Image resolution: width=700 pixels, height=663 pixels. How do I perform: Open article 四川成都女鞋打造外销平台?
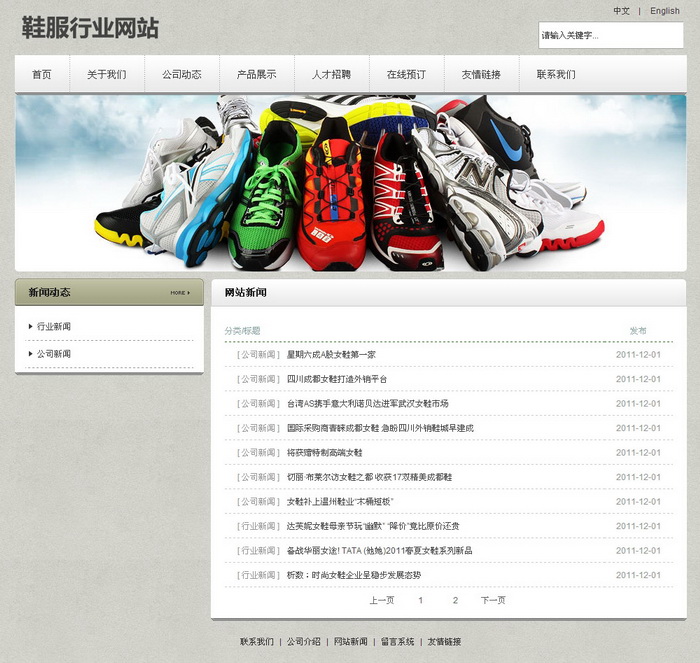point(337,379)
